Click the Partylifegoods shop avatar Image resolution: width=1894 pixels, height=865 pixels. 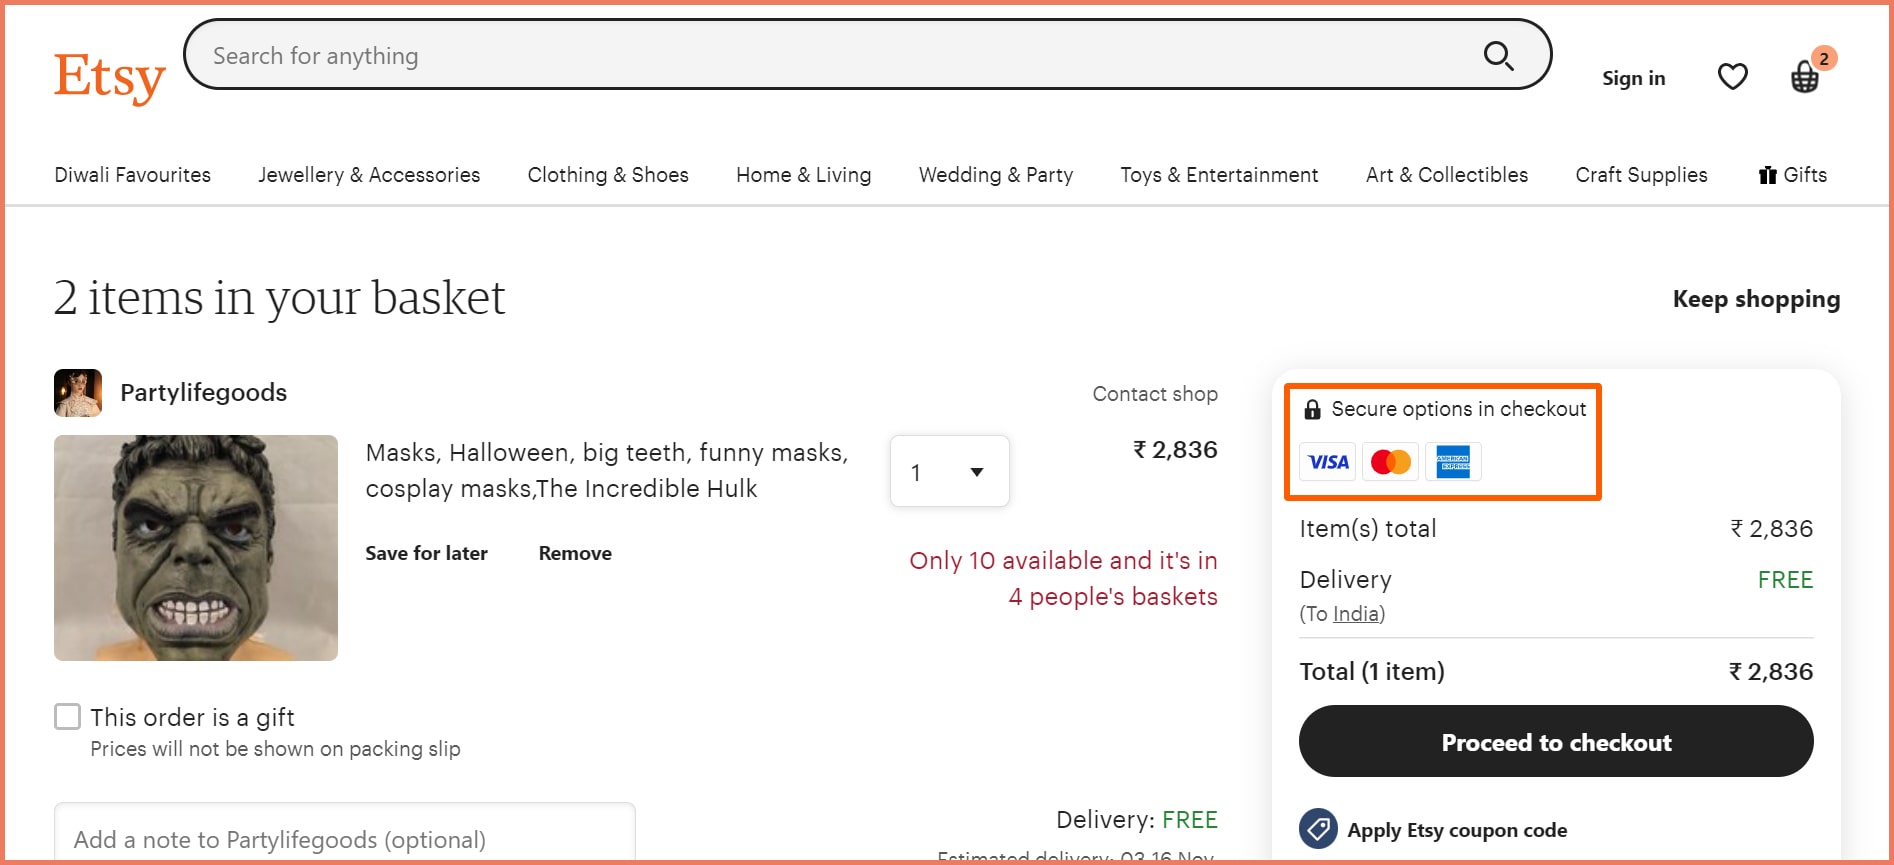(x=78, y=393)
